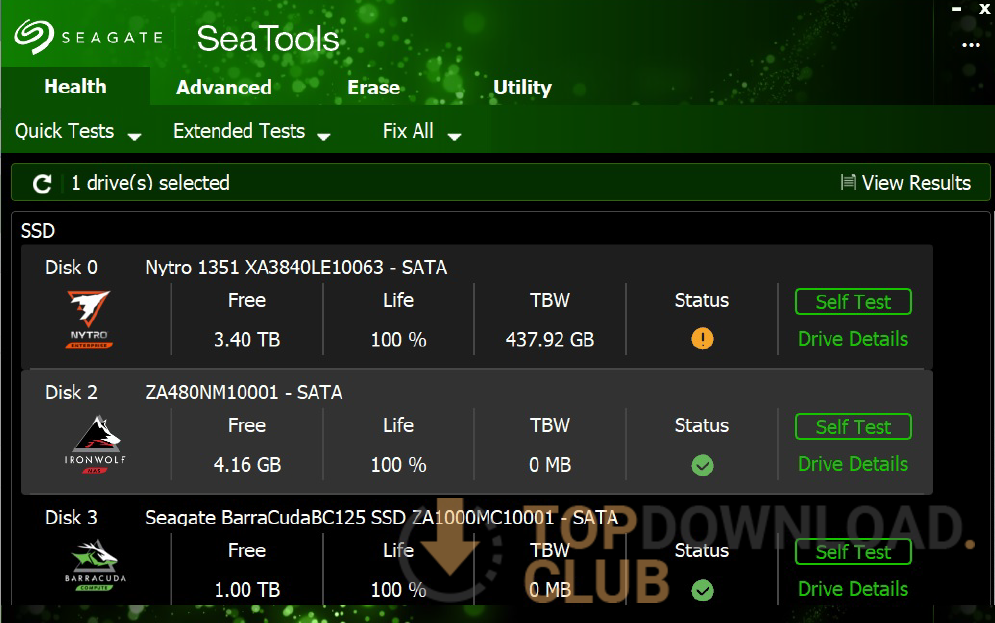Click the green check status icon for Disk 3
Screen dimensions: 995x623
(x=702, y=590)
